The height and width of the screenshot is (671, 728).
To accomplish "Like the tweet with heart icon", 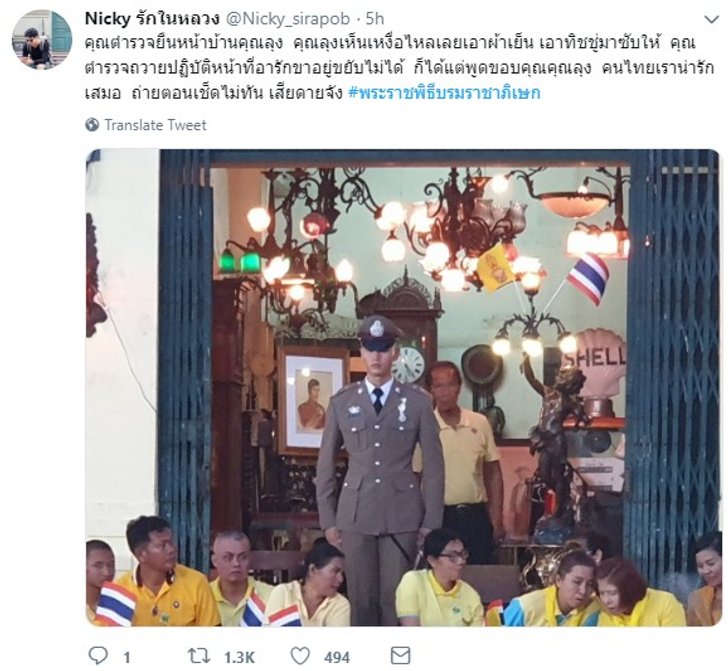I will 300,656.
